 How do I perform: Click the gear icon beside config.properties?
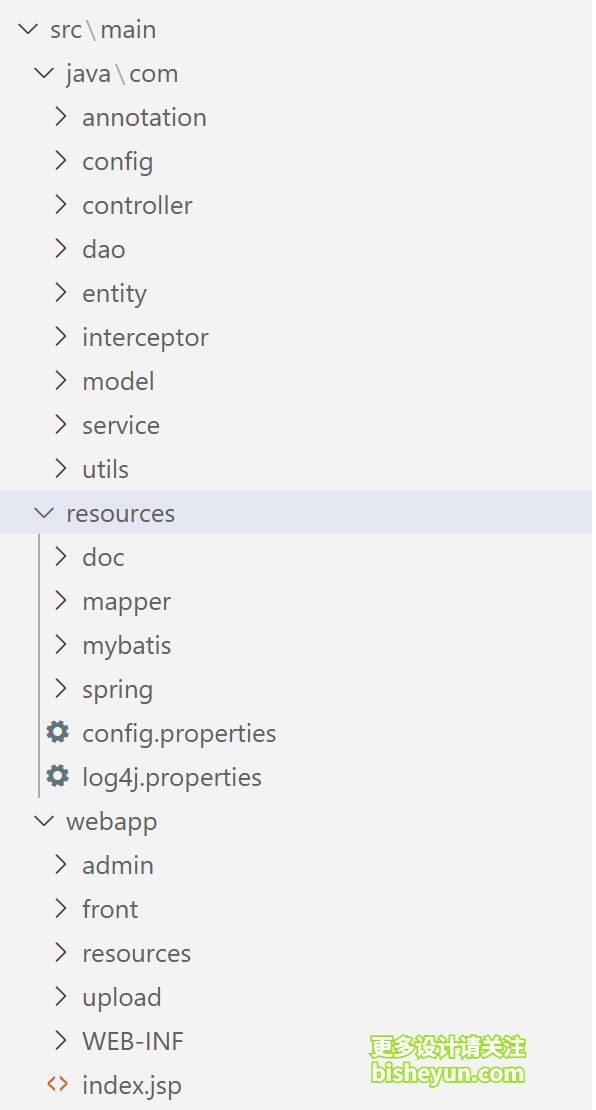[57, 732]
